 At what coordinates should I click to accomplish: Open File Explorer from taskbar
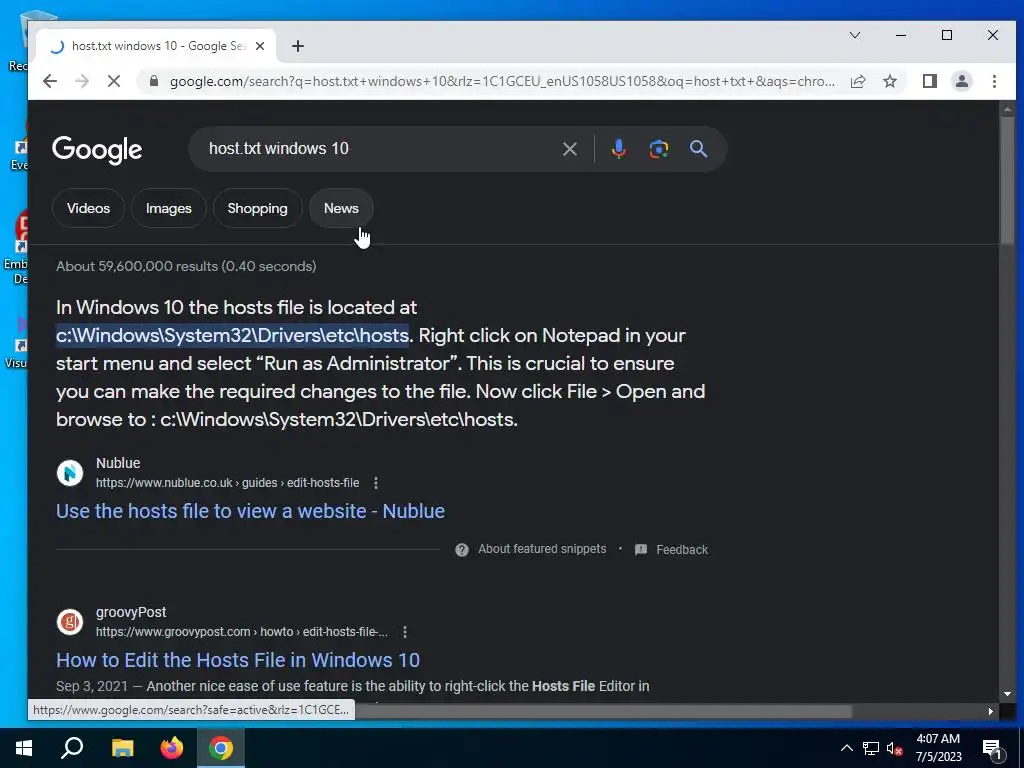[122, 748]
